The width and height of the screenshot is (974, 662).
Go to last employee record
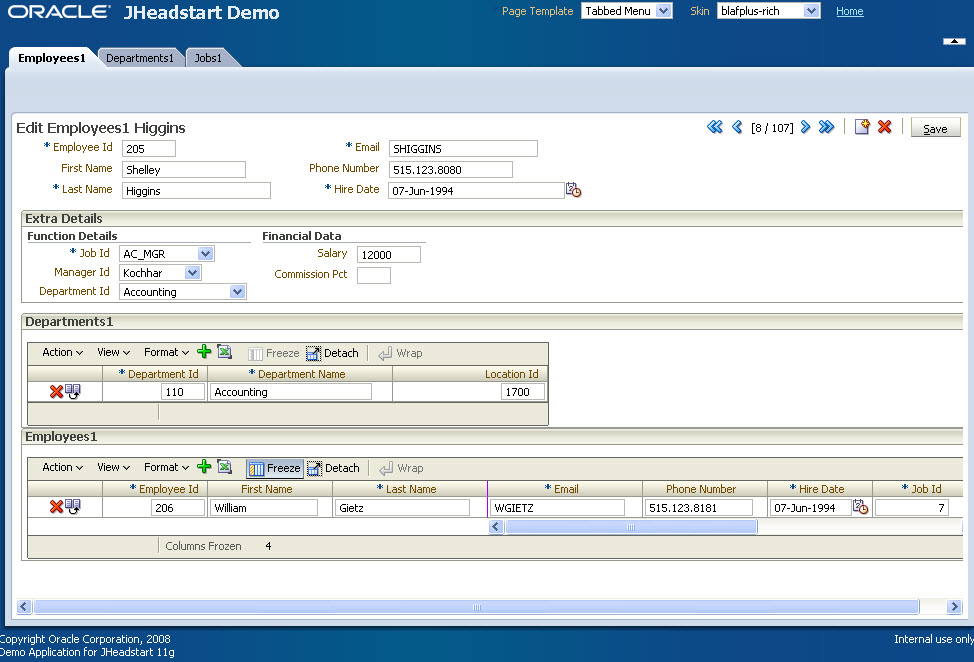click(x=826, y=127)
